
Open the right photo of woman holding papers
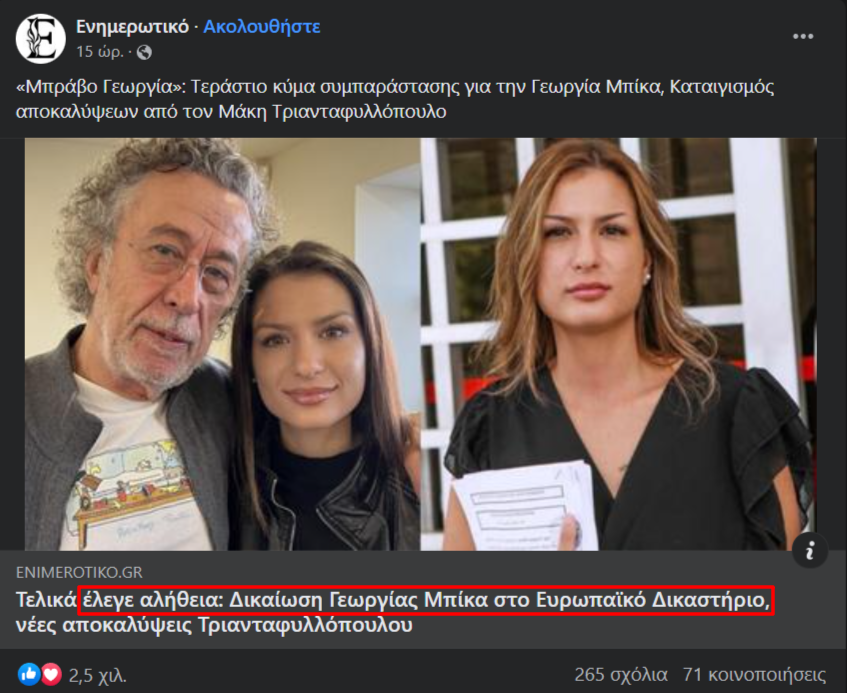tap(619, 344)
